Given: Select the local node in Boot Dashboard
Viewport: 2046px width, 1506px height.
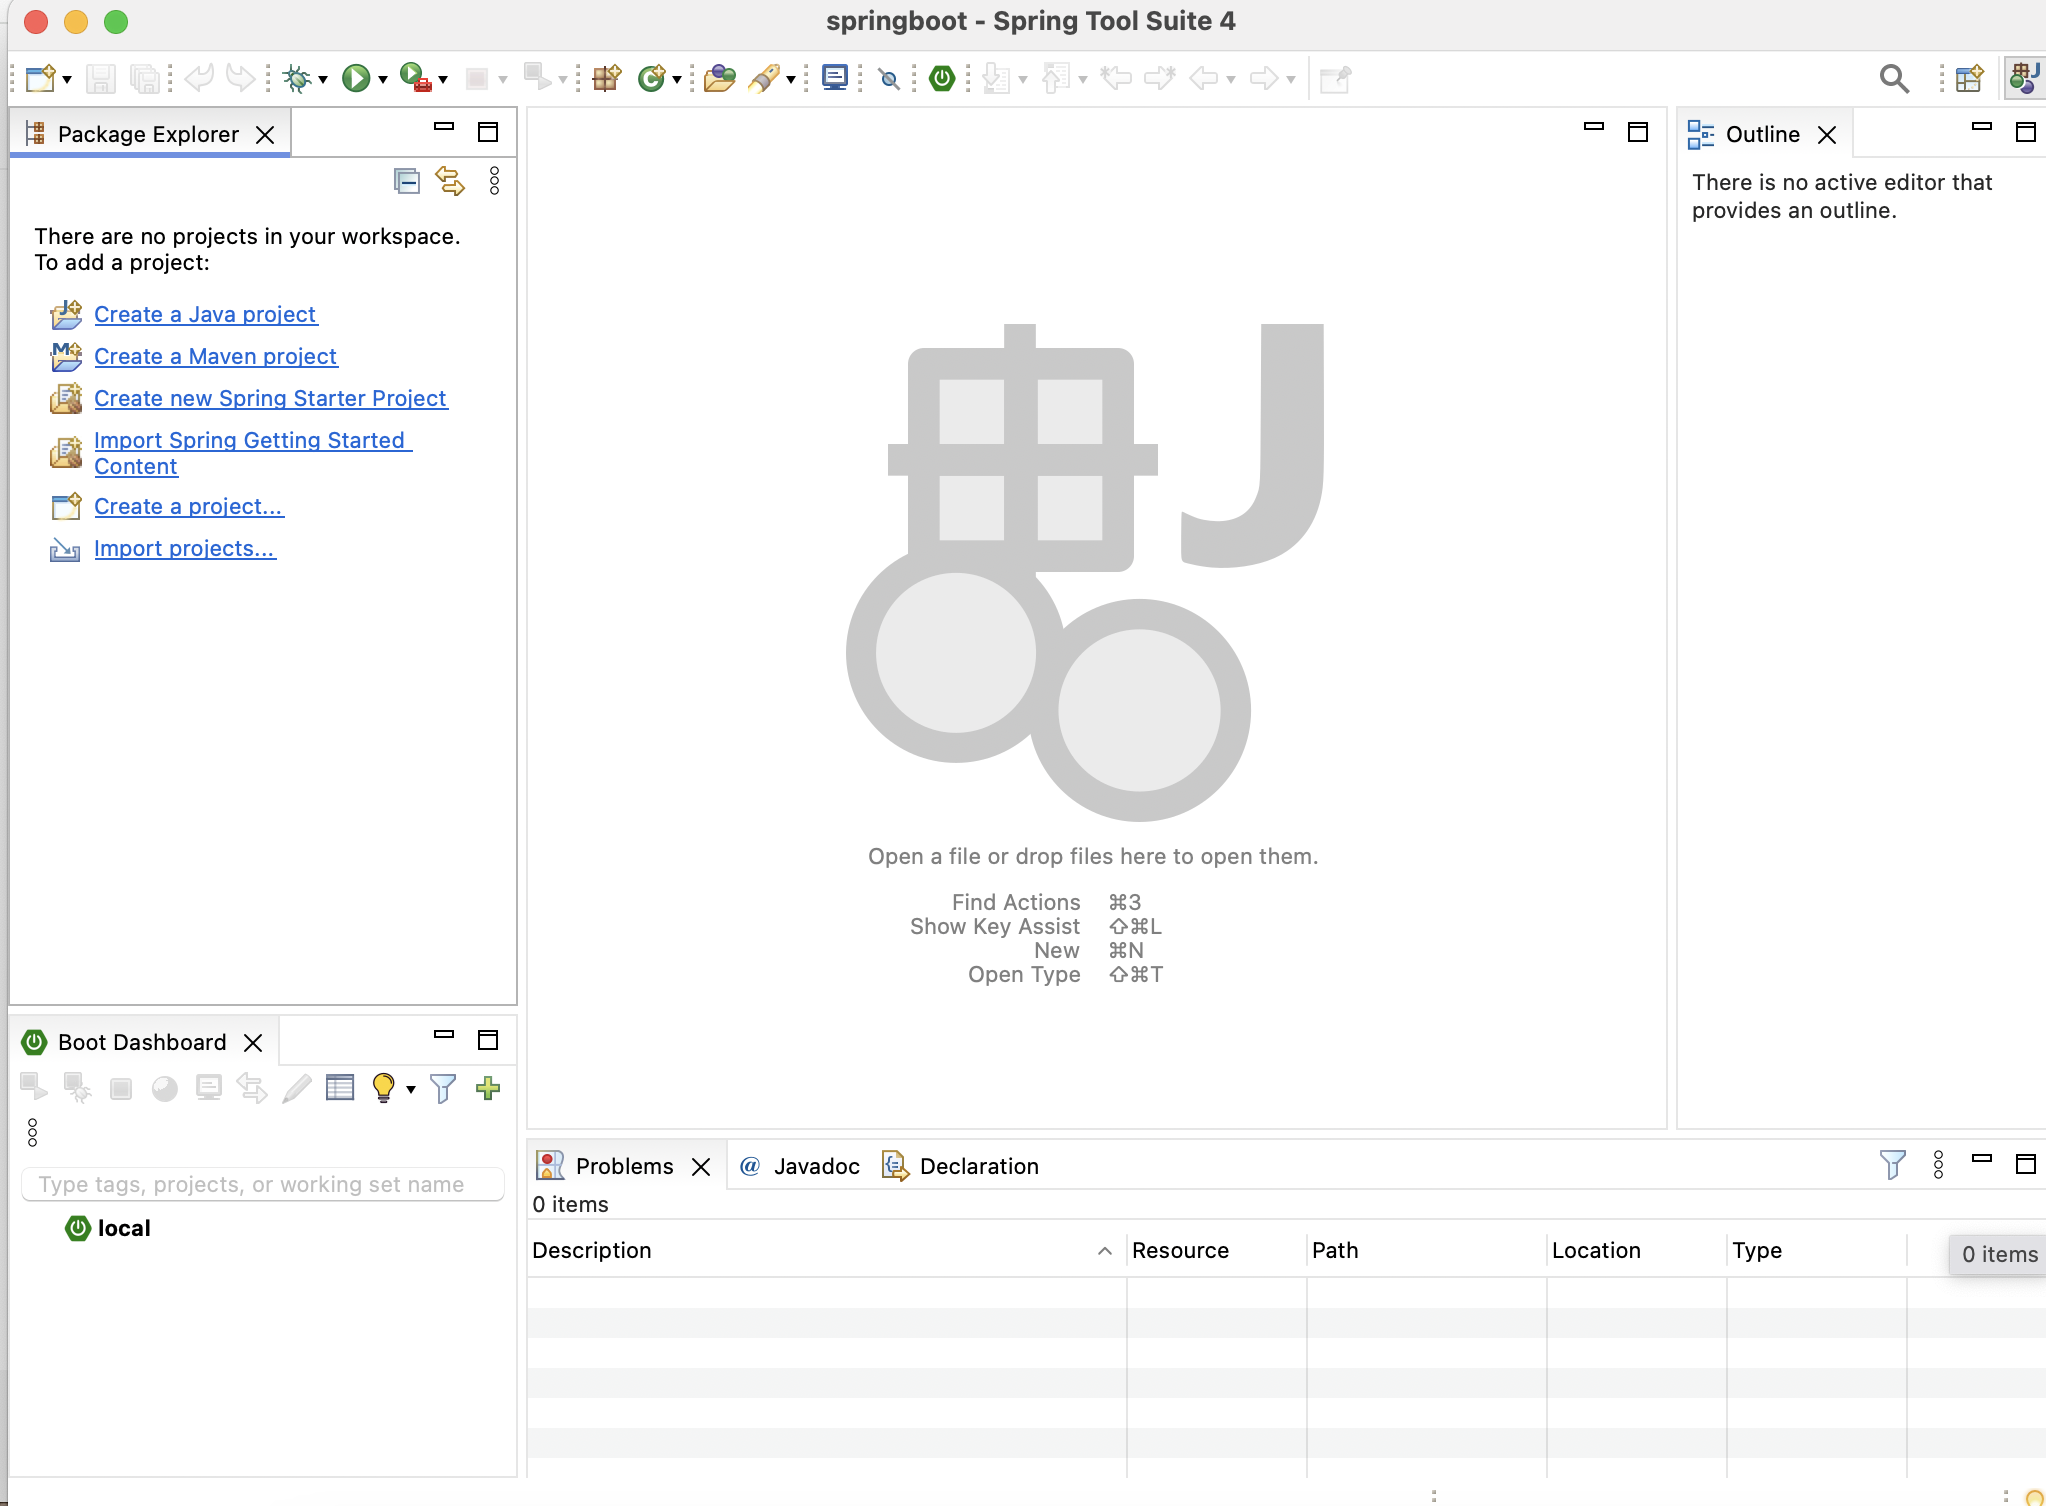Looking at the screenshot, I should coord(123,1228).
